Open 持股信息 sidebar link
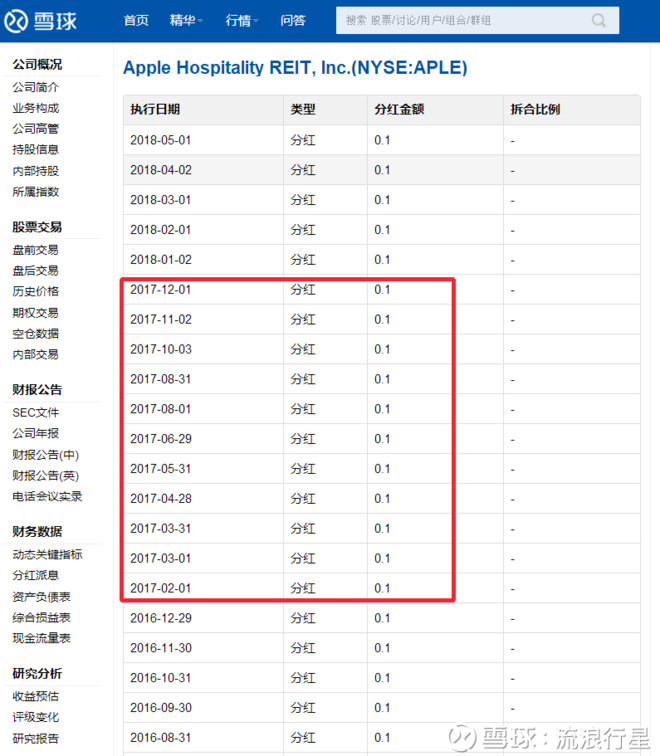Screen dimensions: 660x756 (36, 149)
